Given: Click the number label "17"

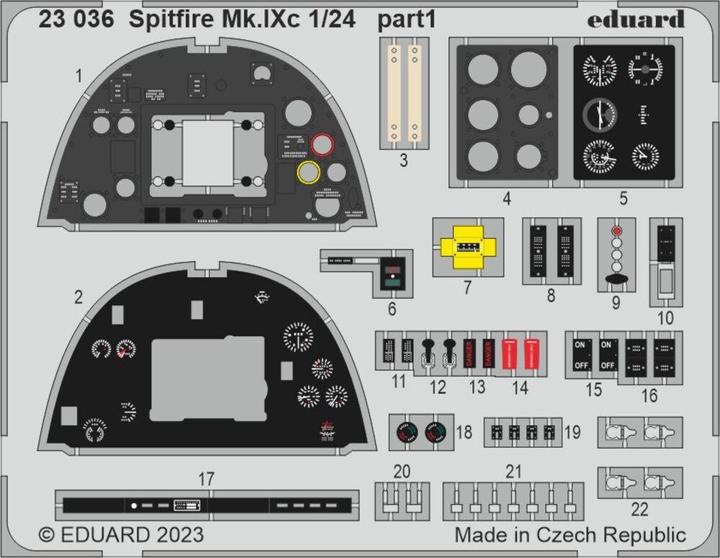Looking at the screenshot, I should click(x=206, y=479).
